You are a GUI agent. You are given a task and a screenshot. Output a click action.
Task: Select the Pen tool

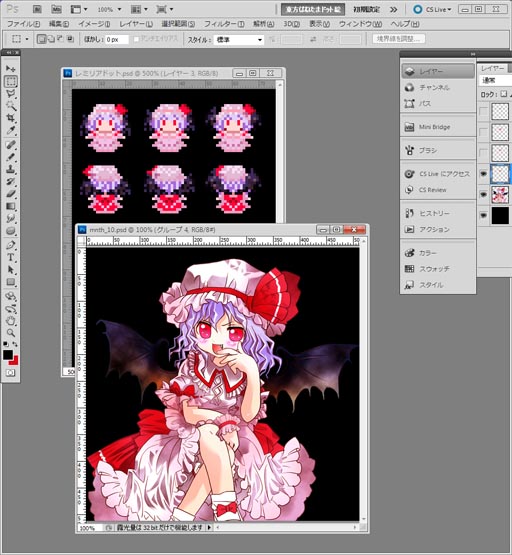(x=11, y=245)
